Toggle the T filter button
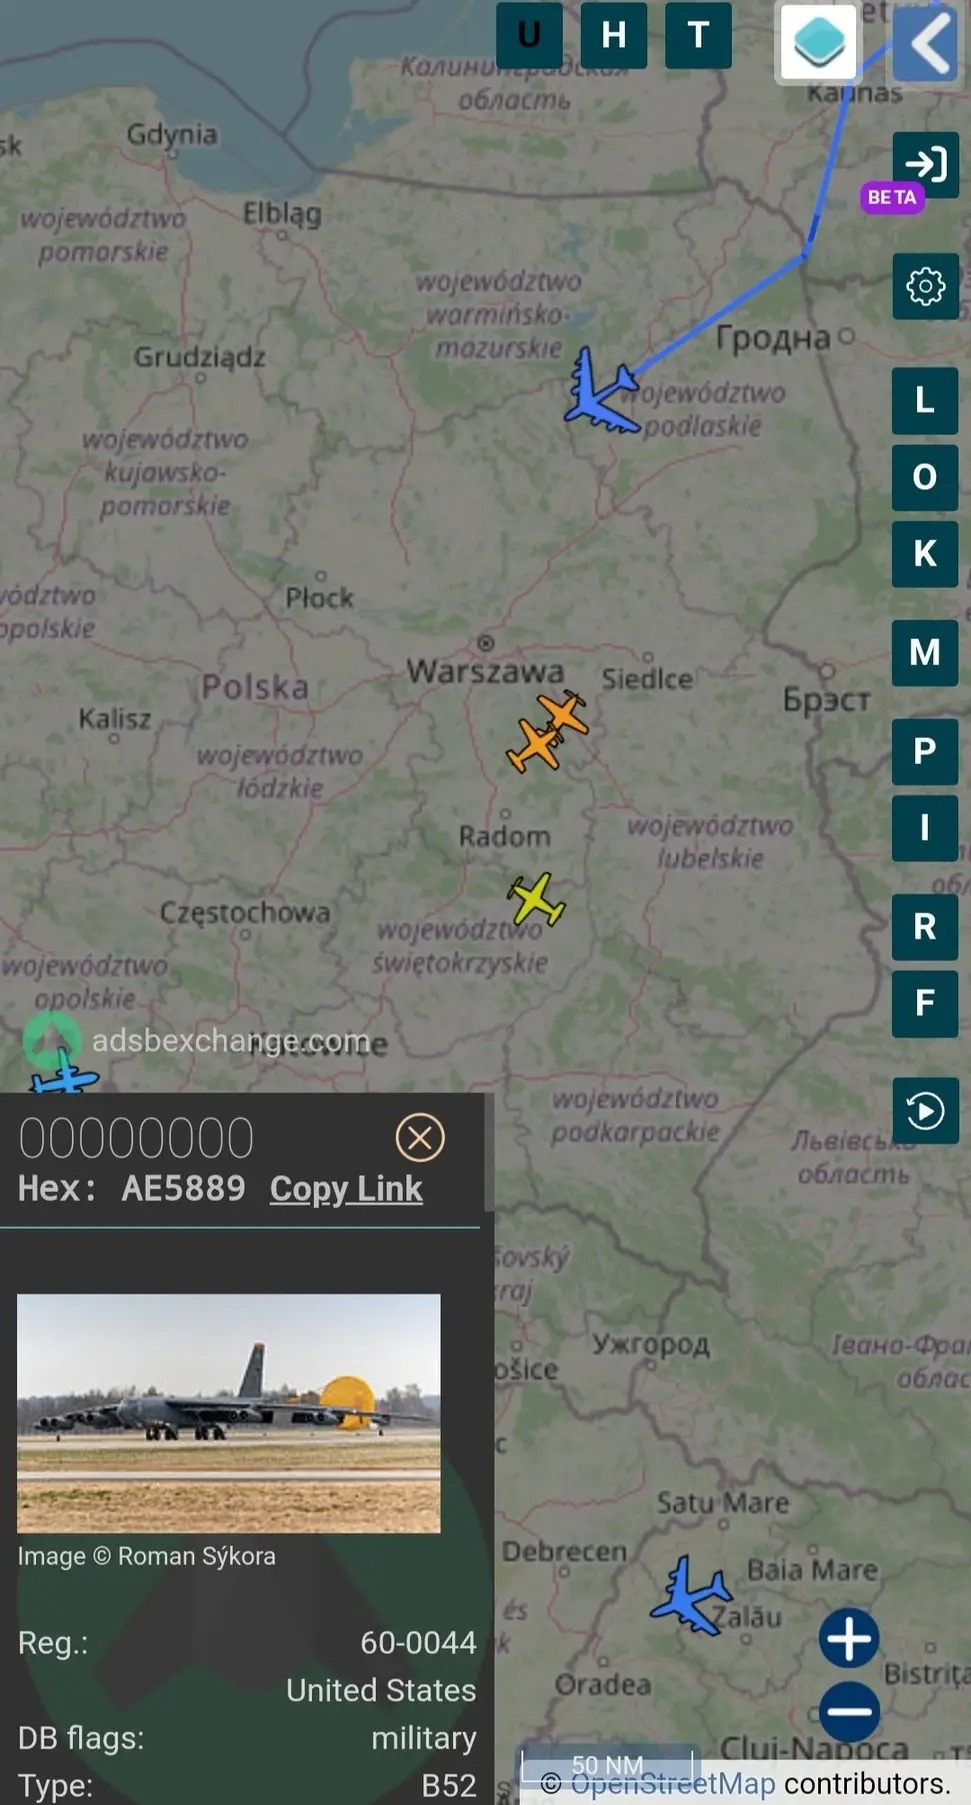 699,35
